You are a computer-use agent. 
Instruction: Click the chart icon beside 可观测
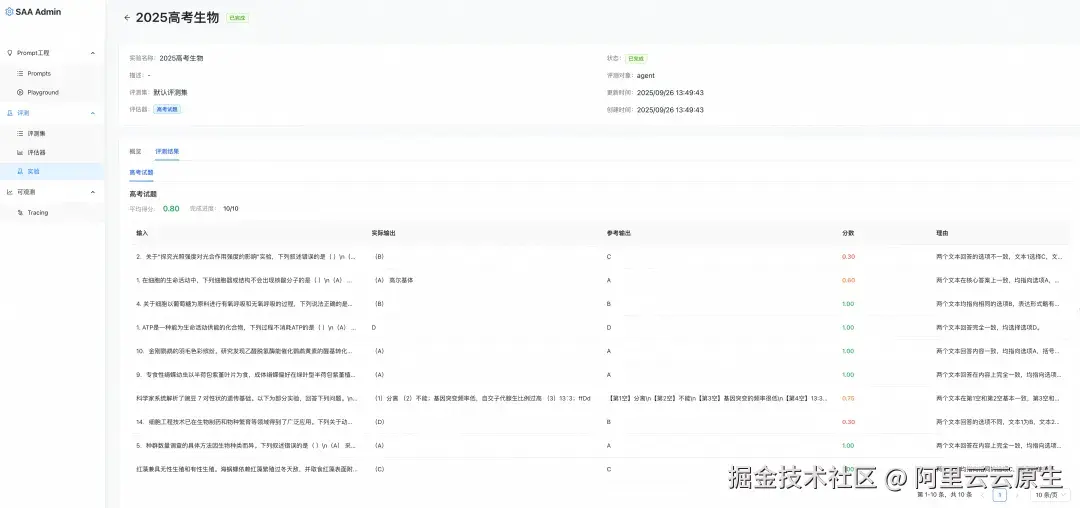pyautogui.click(x=10, y=192)
